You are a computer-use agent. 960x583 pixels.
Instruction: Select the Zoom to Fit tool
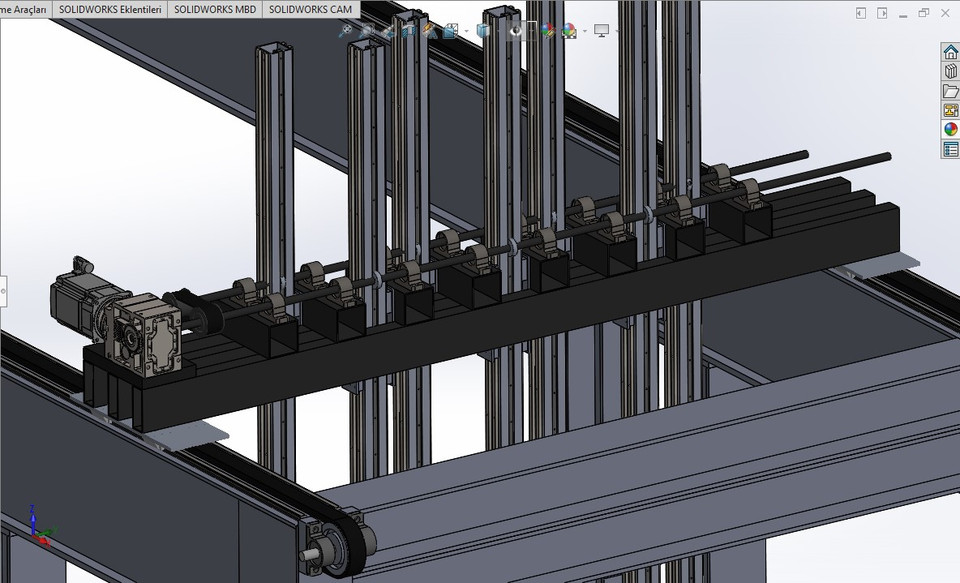click(347, 30)
